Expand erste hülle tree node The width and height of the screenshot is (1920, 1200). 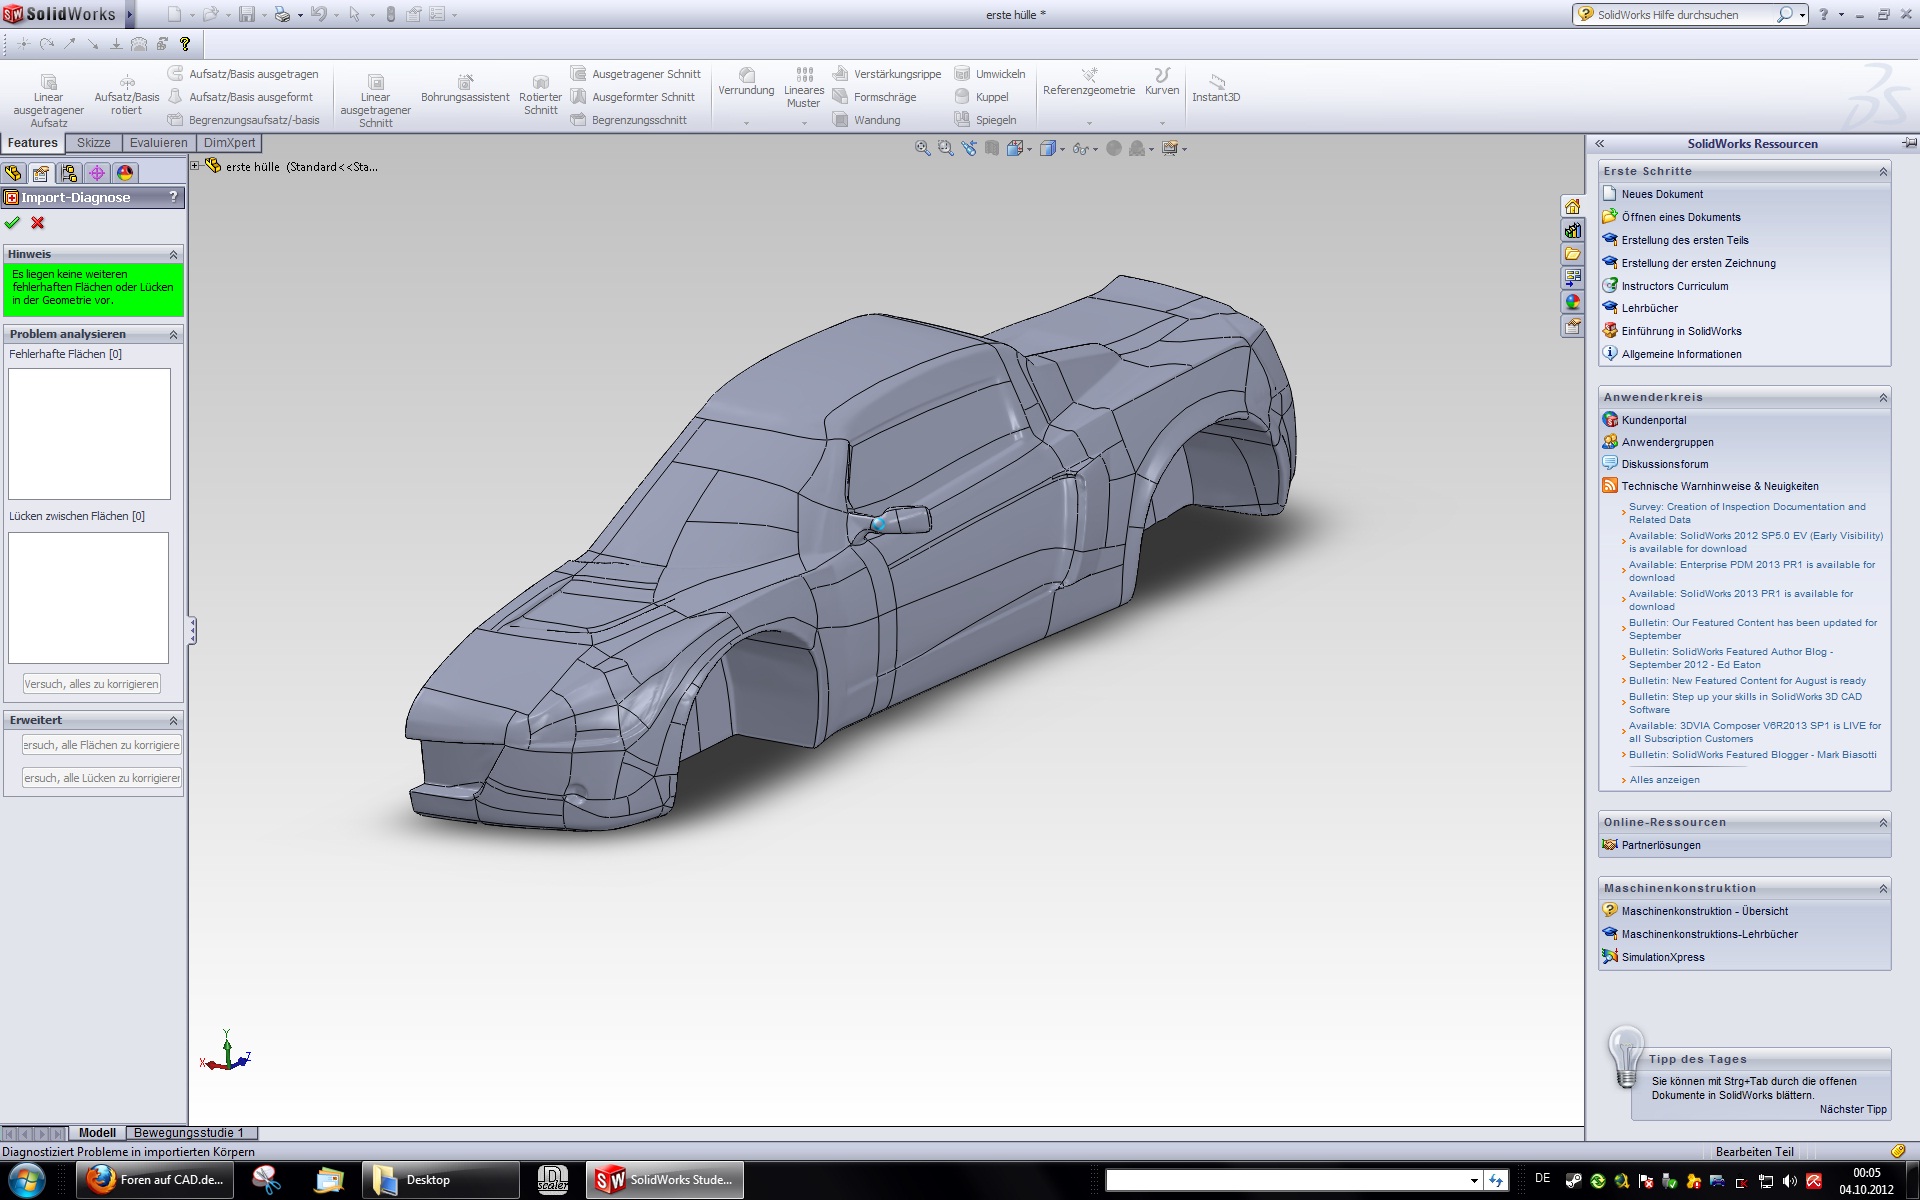pos(196,166)
